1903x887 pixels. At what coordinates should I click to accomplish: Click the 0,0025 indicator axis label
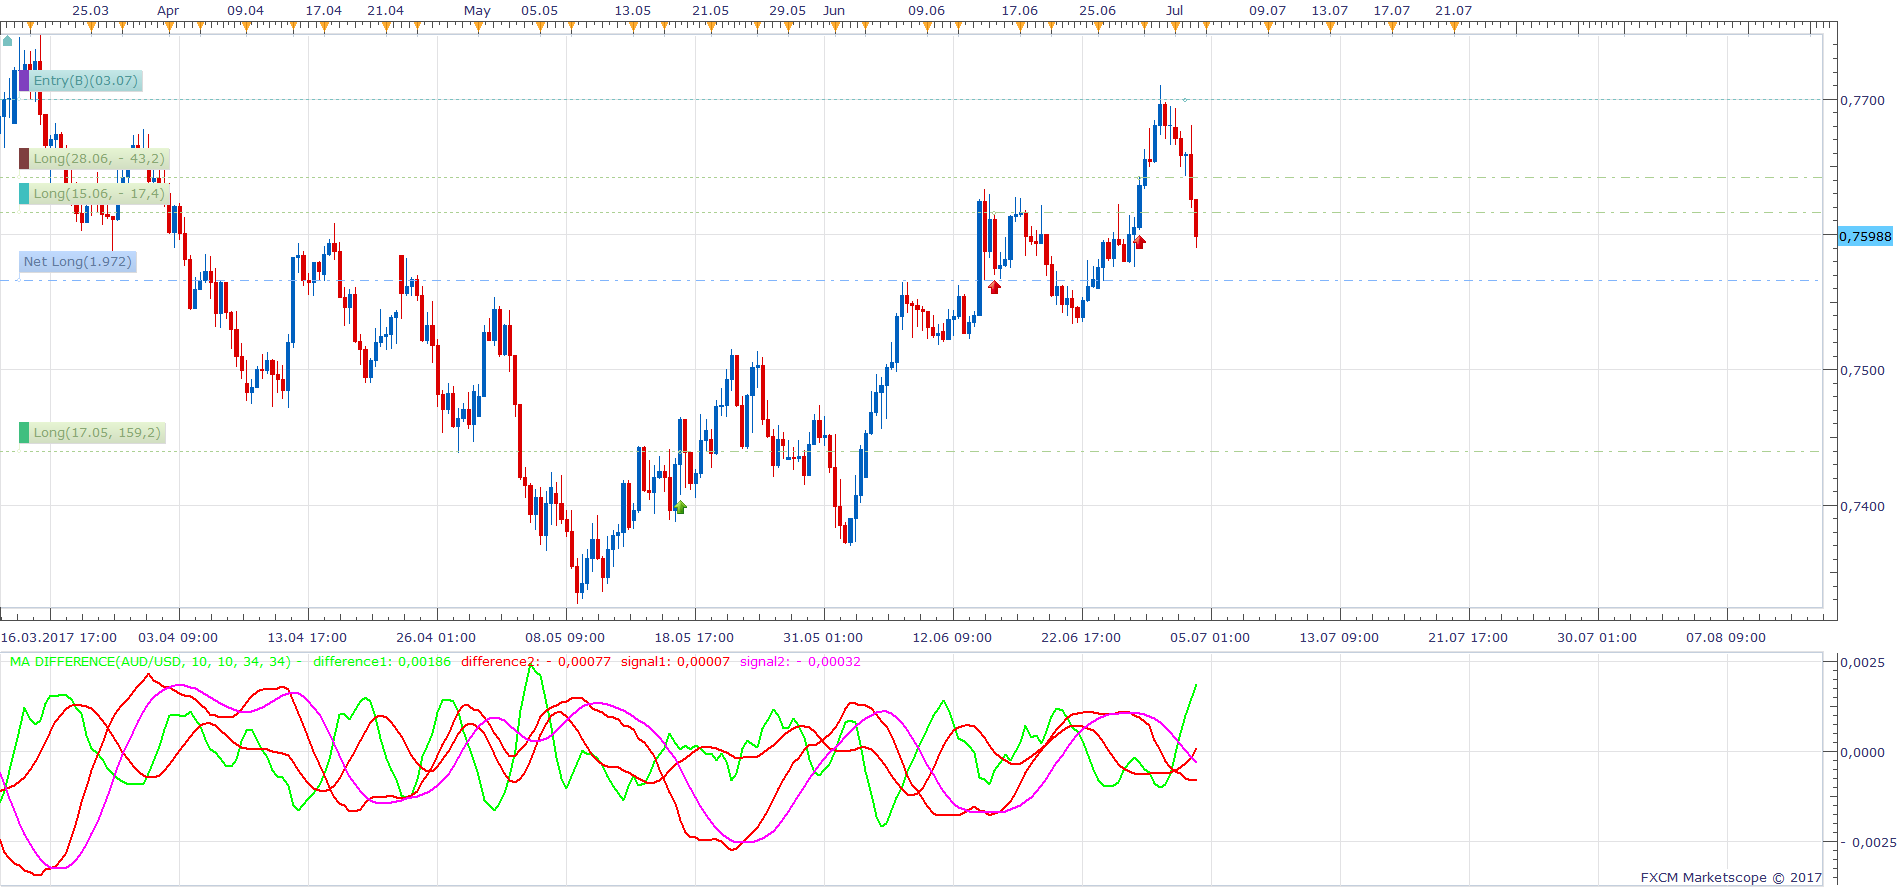[1862, 662]
